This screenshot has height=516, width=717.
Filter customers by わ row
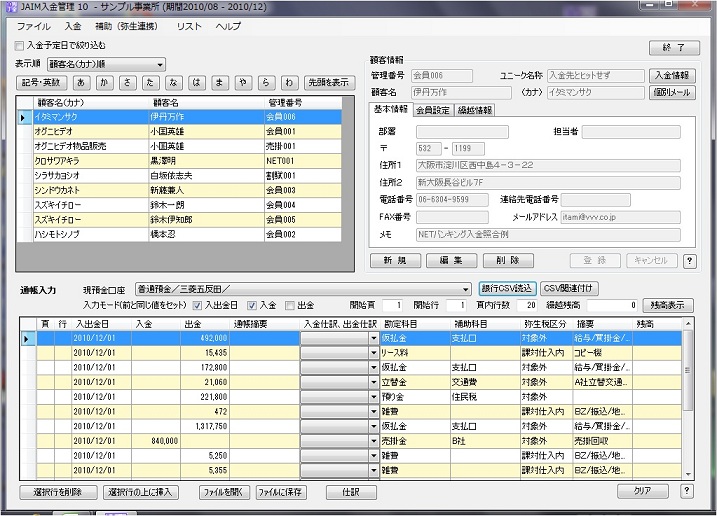289,82
